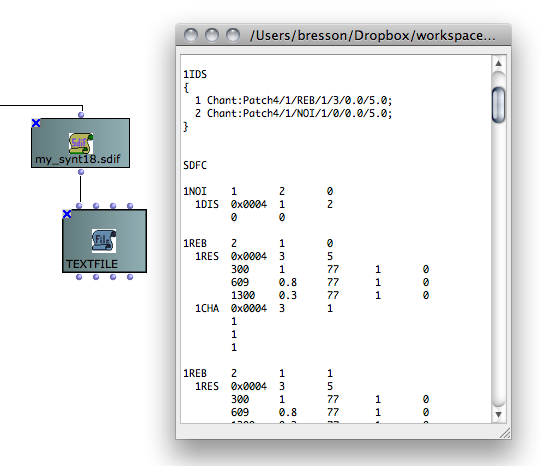The height and width of the screenshot is (466, 540).
Task: Click the output dot below my_synt18.sdif box
Action: coord(81,172)
